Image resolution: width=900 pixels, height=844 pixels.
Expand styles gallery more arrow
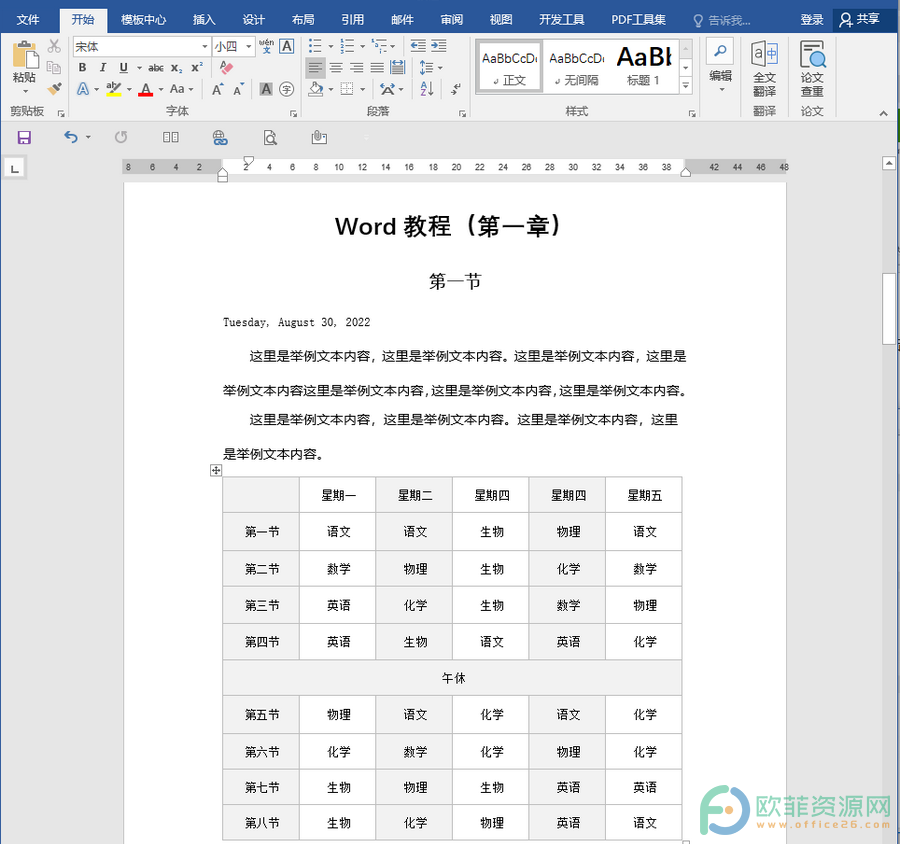pyautogui.click(x=686, y=85)
